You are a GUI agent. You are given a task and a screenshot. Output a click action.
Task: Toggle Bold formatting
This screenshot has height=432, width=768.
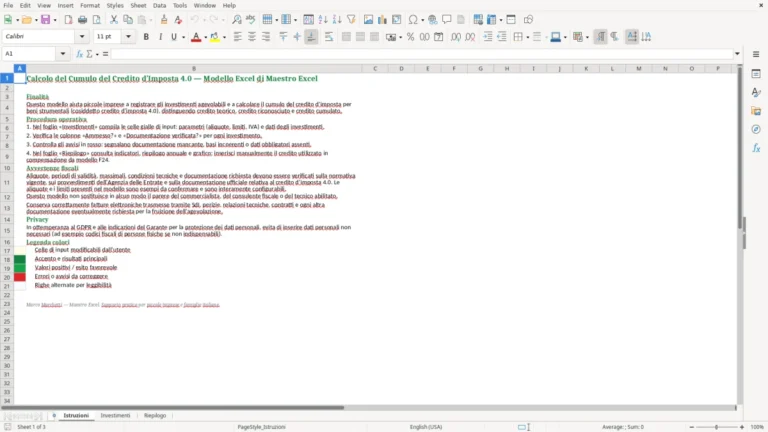pos(146,37)
